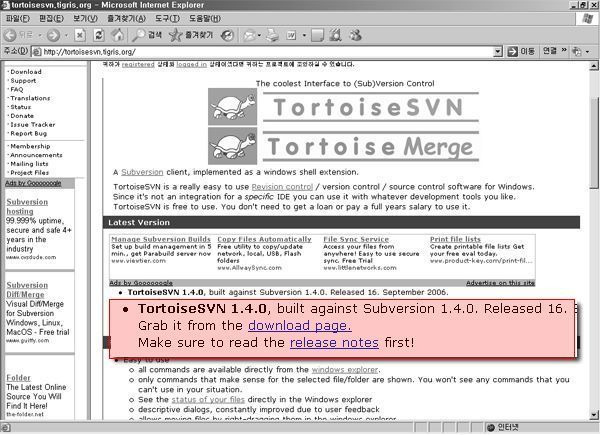Click the Advertise on this site link
Screen dimensions: 600x435
click(500, 283)
